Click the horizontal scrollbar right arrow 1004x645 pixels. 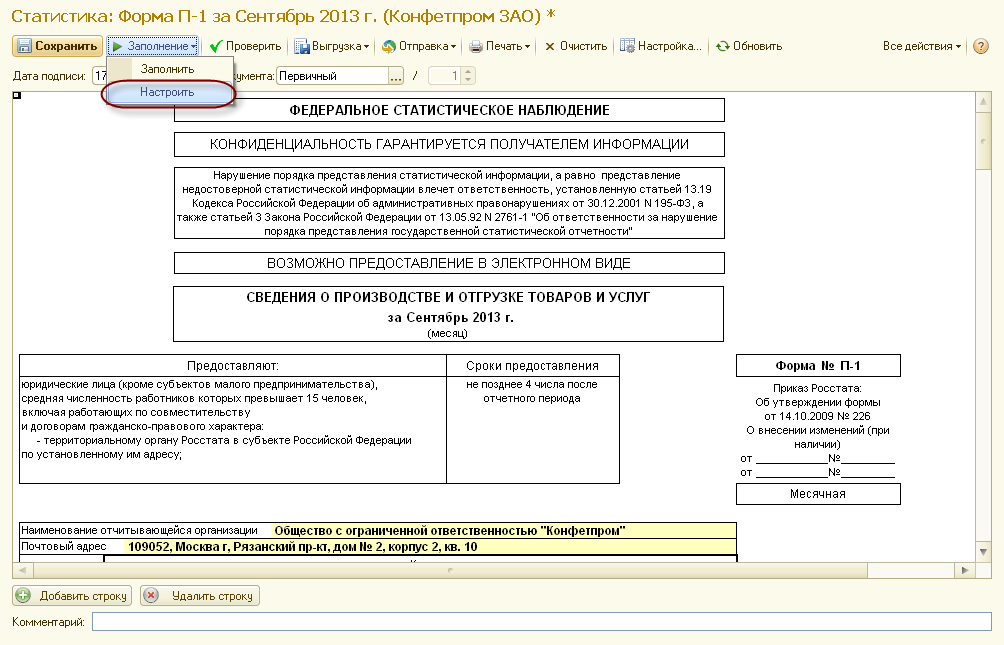965,570
